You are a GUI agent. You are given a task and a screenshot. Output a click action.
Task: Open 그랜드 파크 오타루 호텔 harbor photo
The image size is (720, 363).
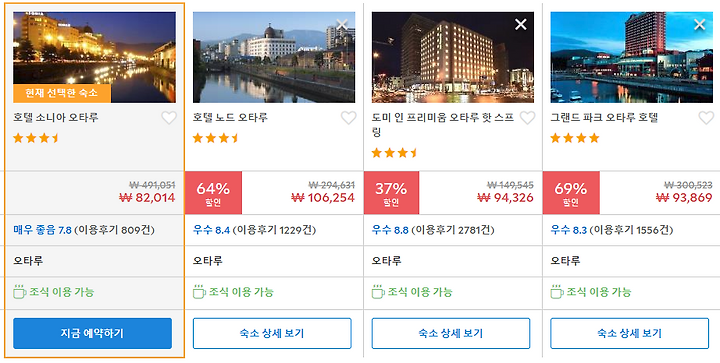tap(631, 57)
